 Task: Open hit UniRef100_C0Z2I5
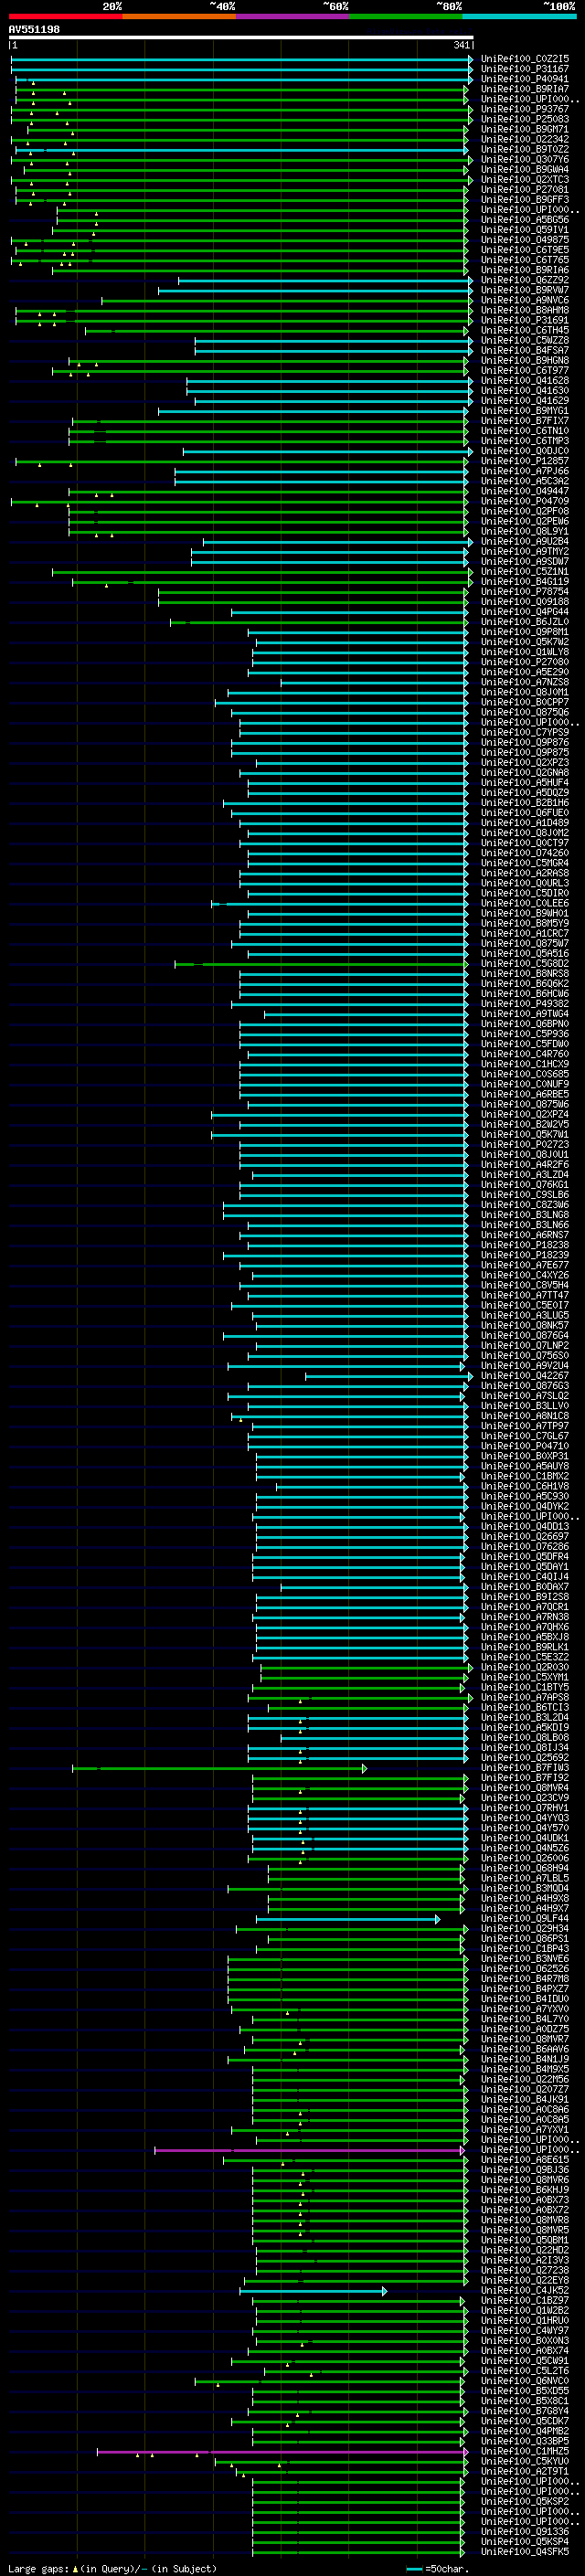[525, 59]
